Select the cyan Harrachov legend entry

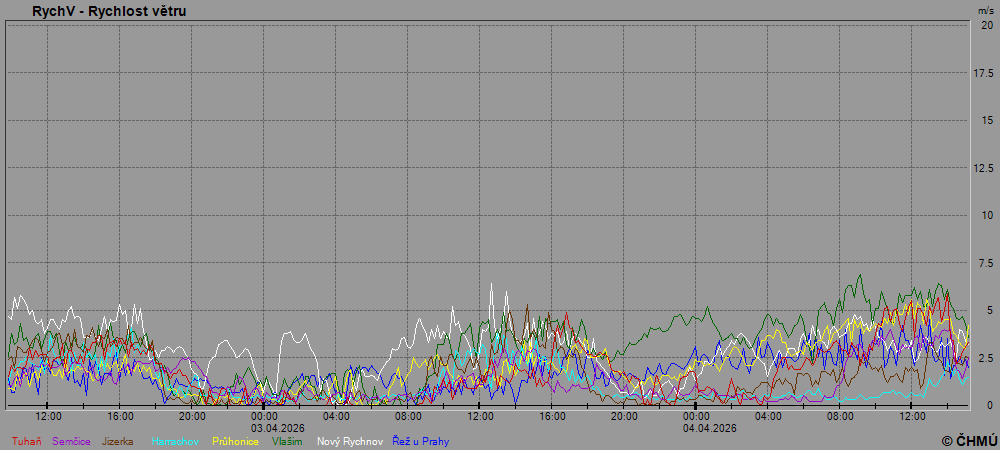176,441
